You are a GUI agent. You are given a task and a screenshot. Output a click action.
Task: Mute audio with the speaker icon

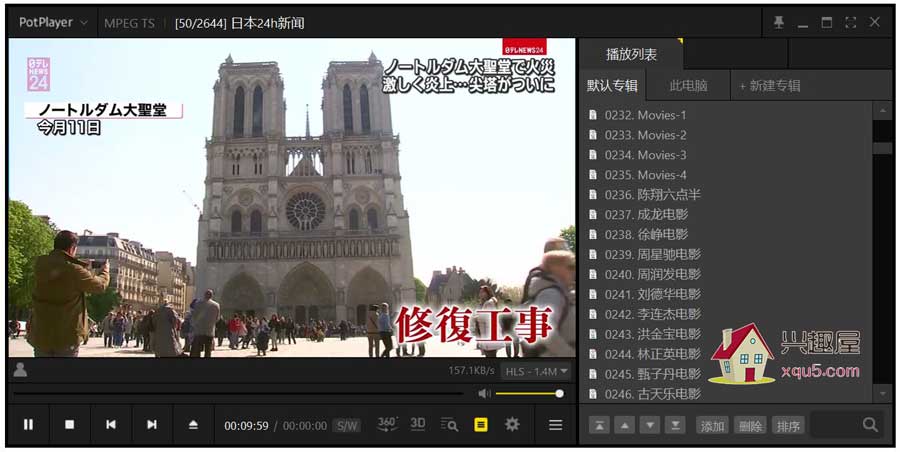coord(484,393)
